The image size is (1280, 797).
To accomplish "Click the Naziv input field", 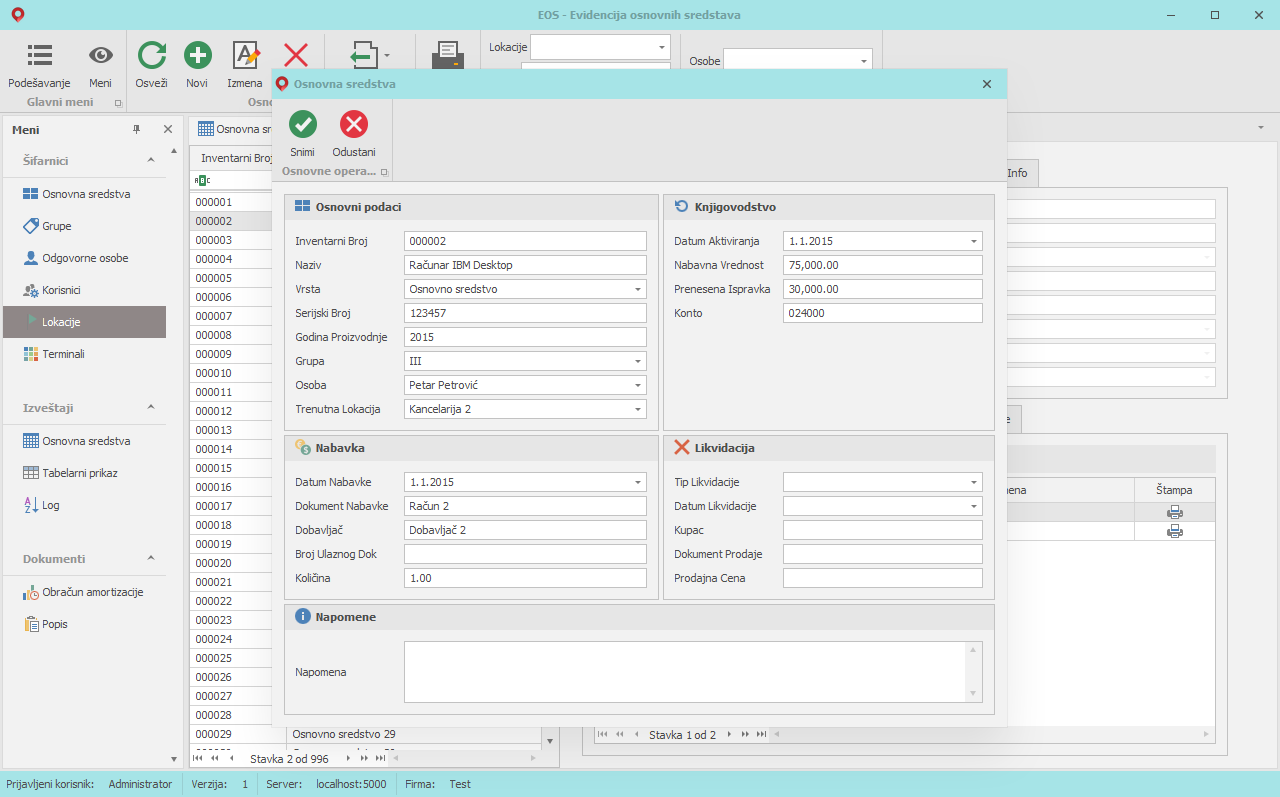I will (525, 265).
